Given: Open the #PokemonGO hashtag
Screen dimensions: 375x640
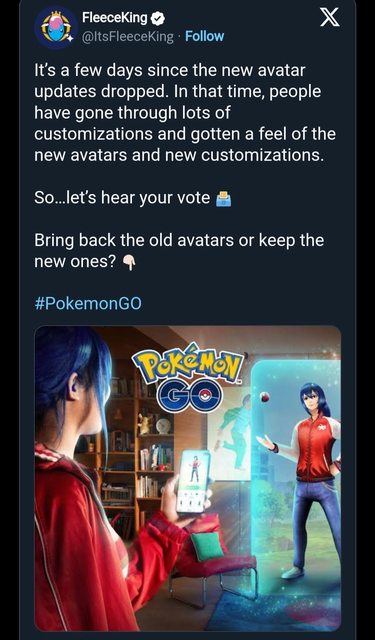Looking at the screenshot, I should coord(88,304).
